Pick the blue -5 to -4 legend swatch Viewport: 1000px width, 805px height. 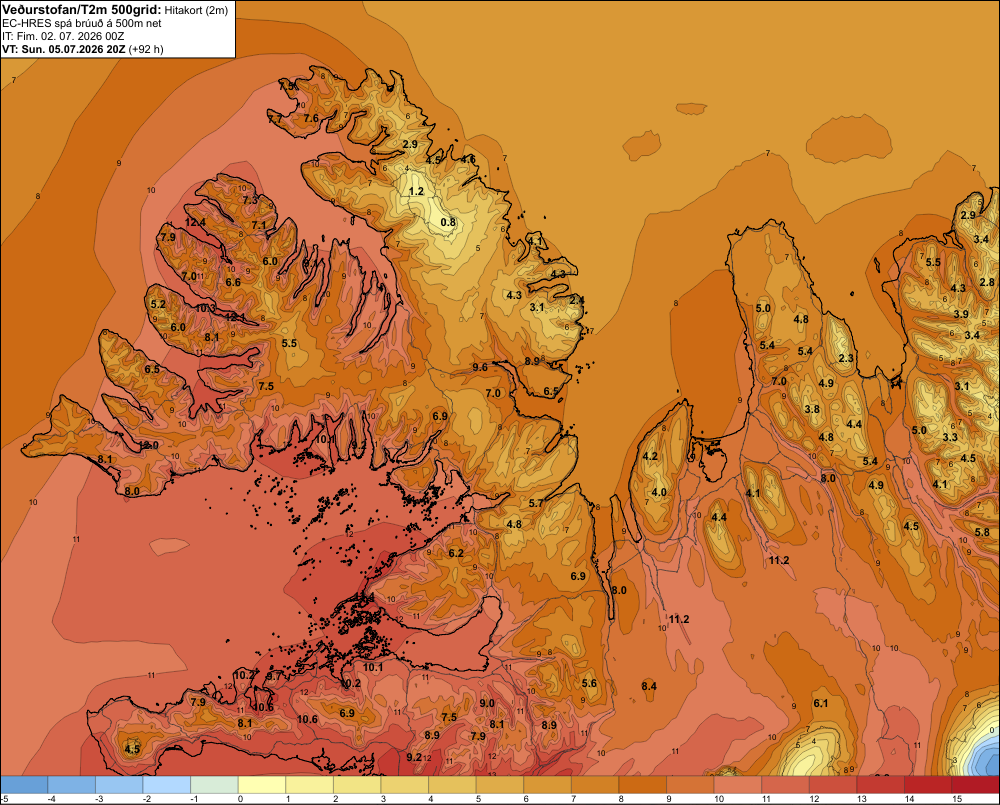click(24, 785)
